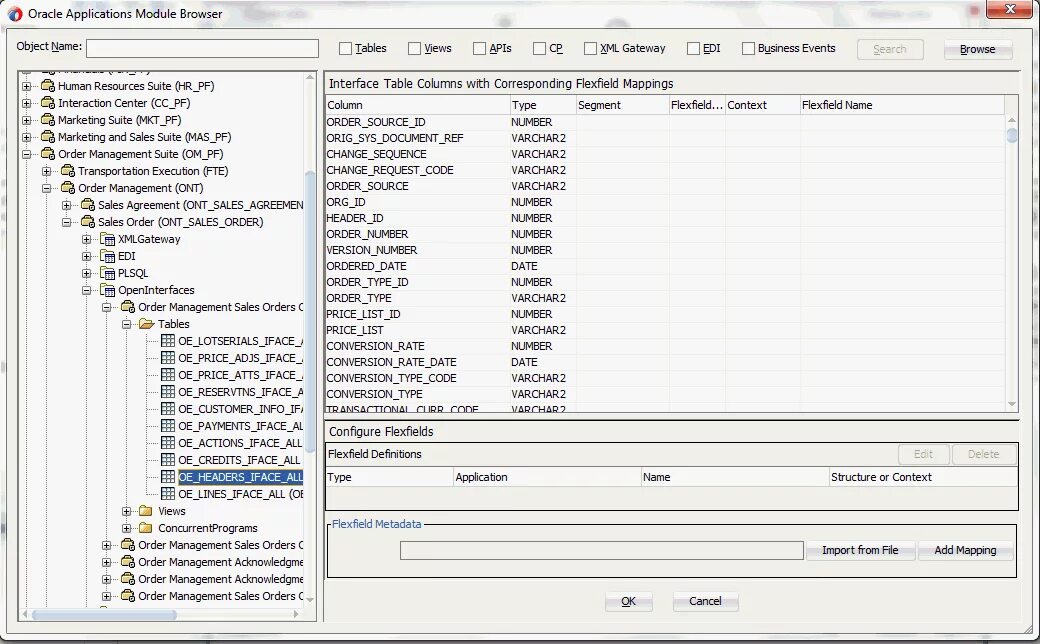Screen dimensions: 1040x644
Task: Click the PLSQL node table icon
Action: (107, 273)
